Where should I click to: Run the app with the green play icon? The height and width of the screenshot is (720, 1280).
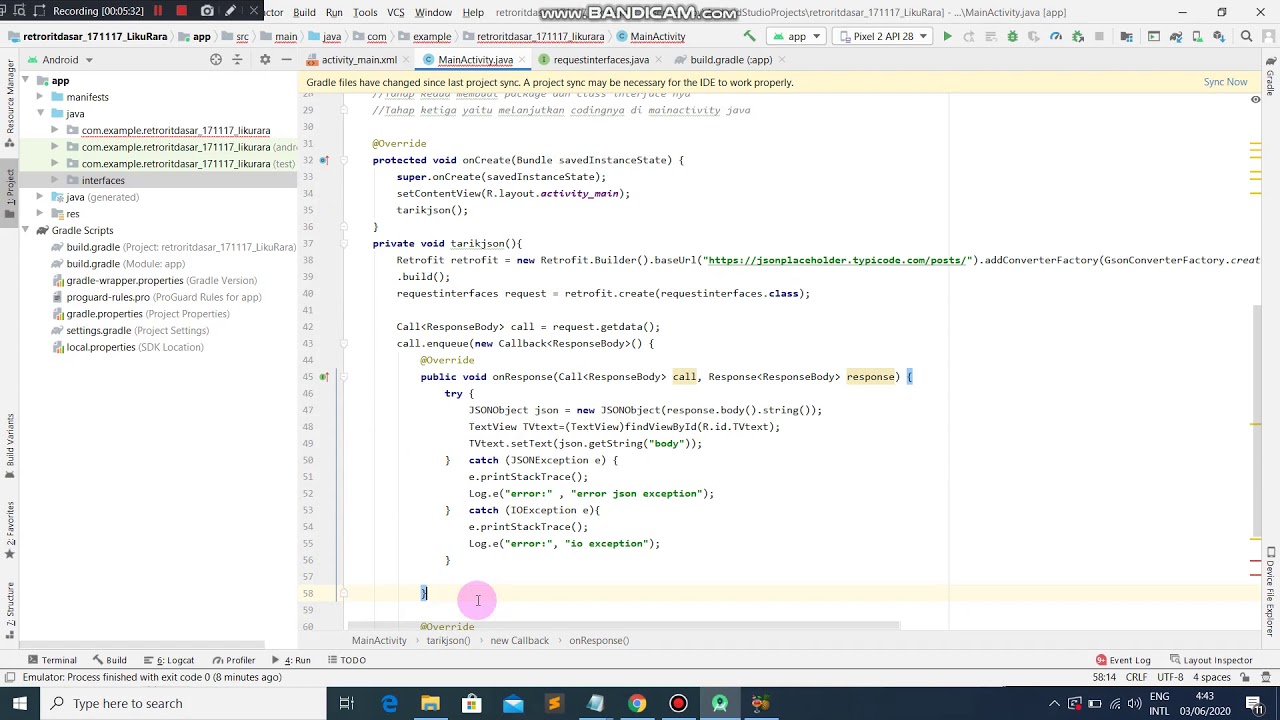click(947, 36)
